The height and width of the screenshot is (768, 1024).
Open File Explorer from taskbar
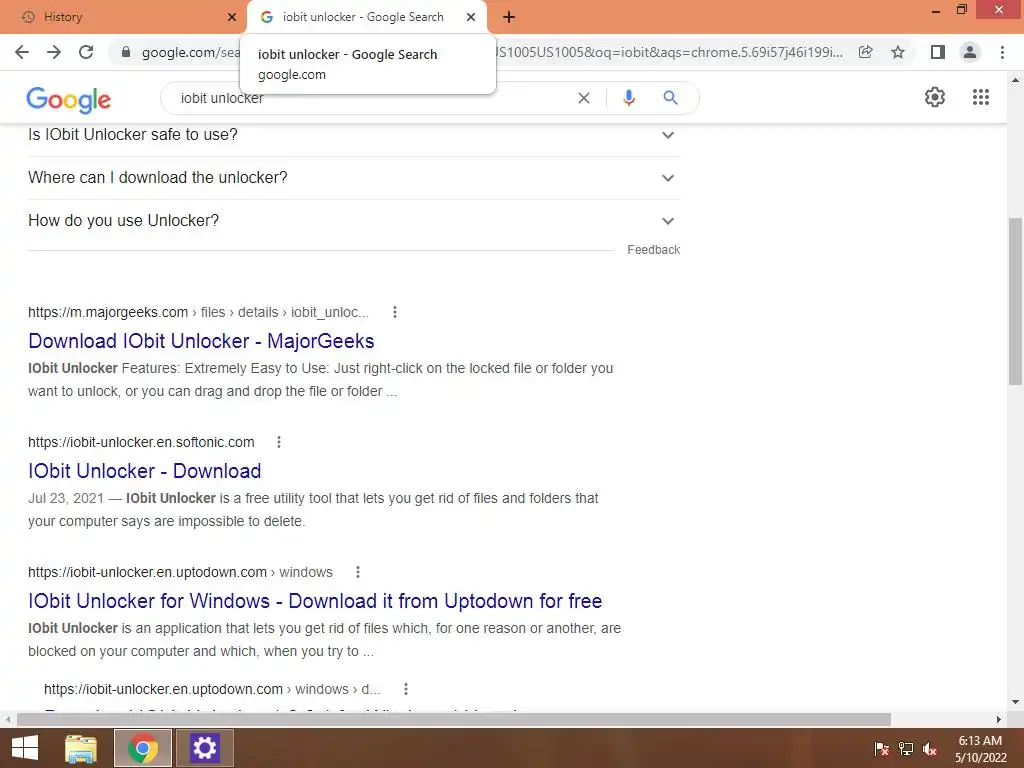pyautogui.click(x=81, y=748)
